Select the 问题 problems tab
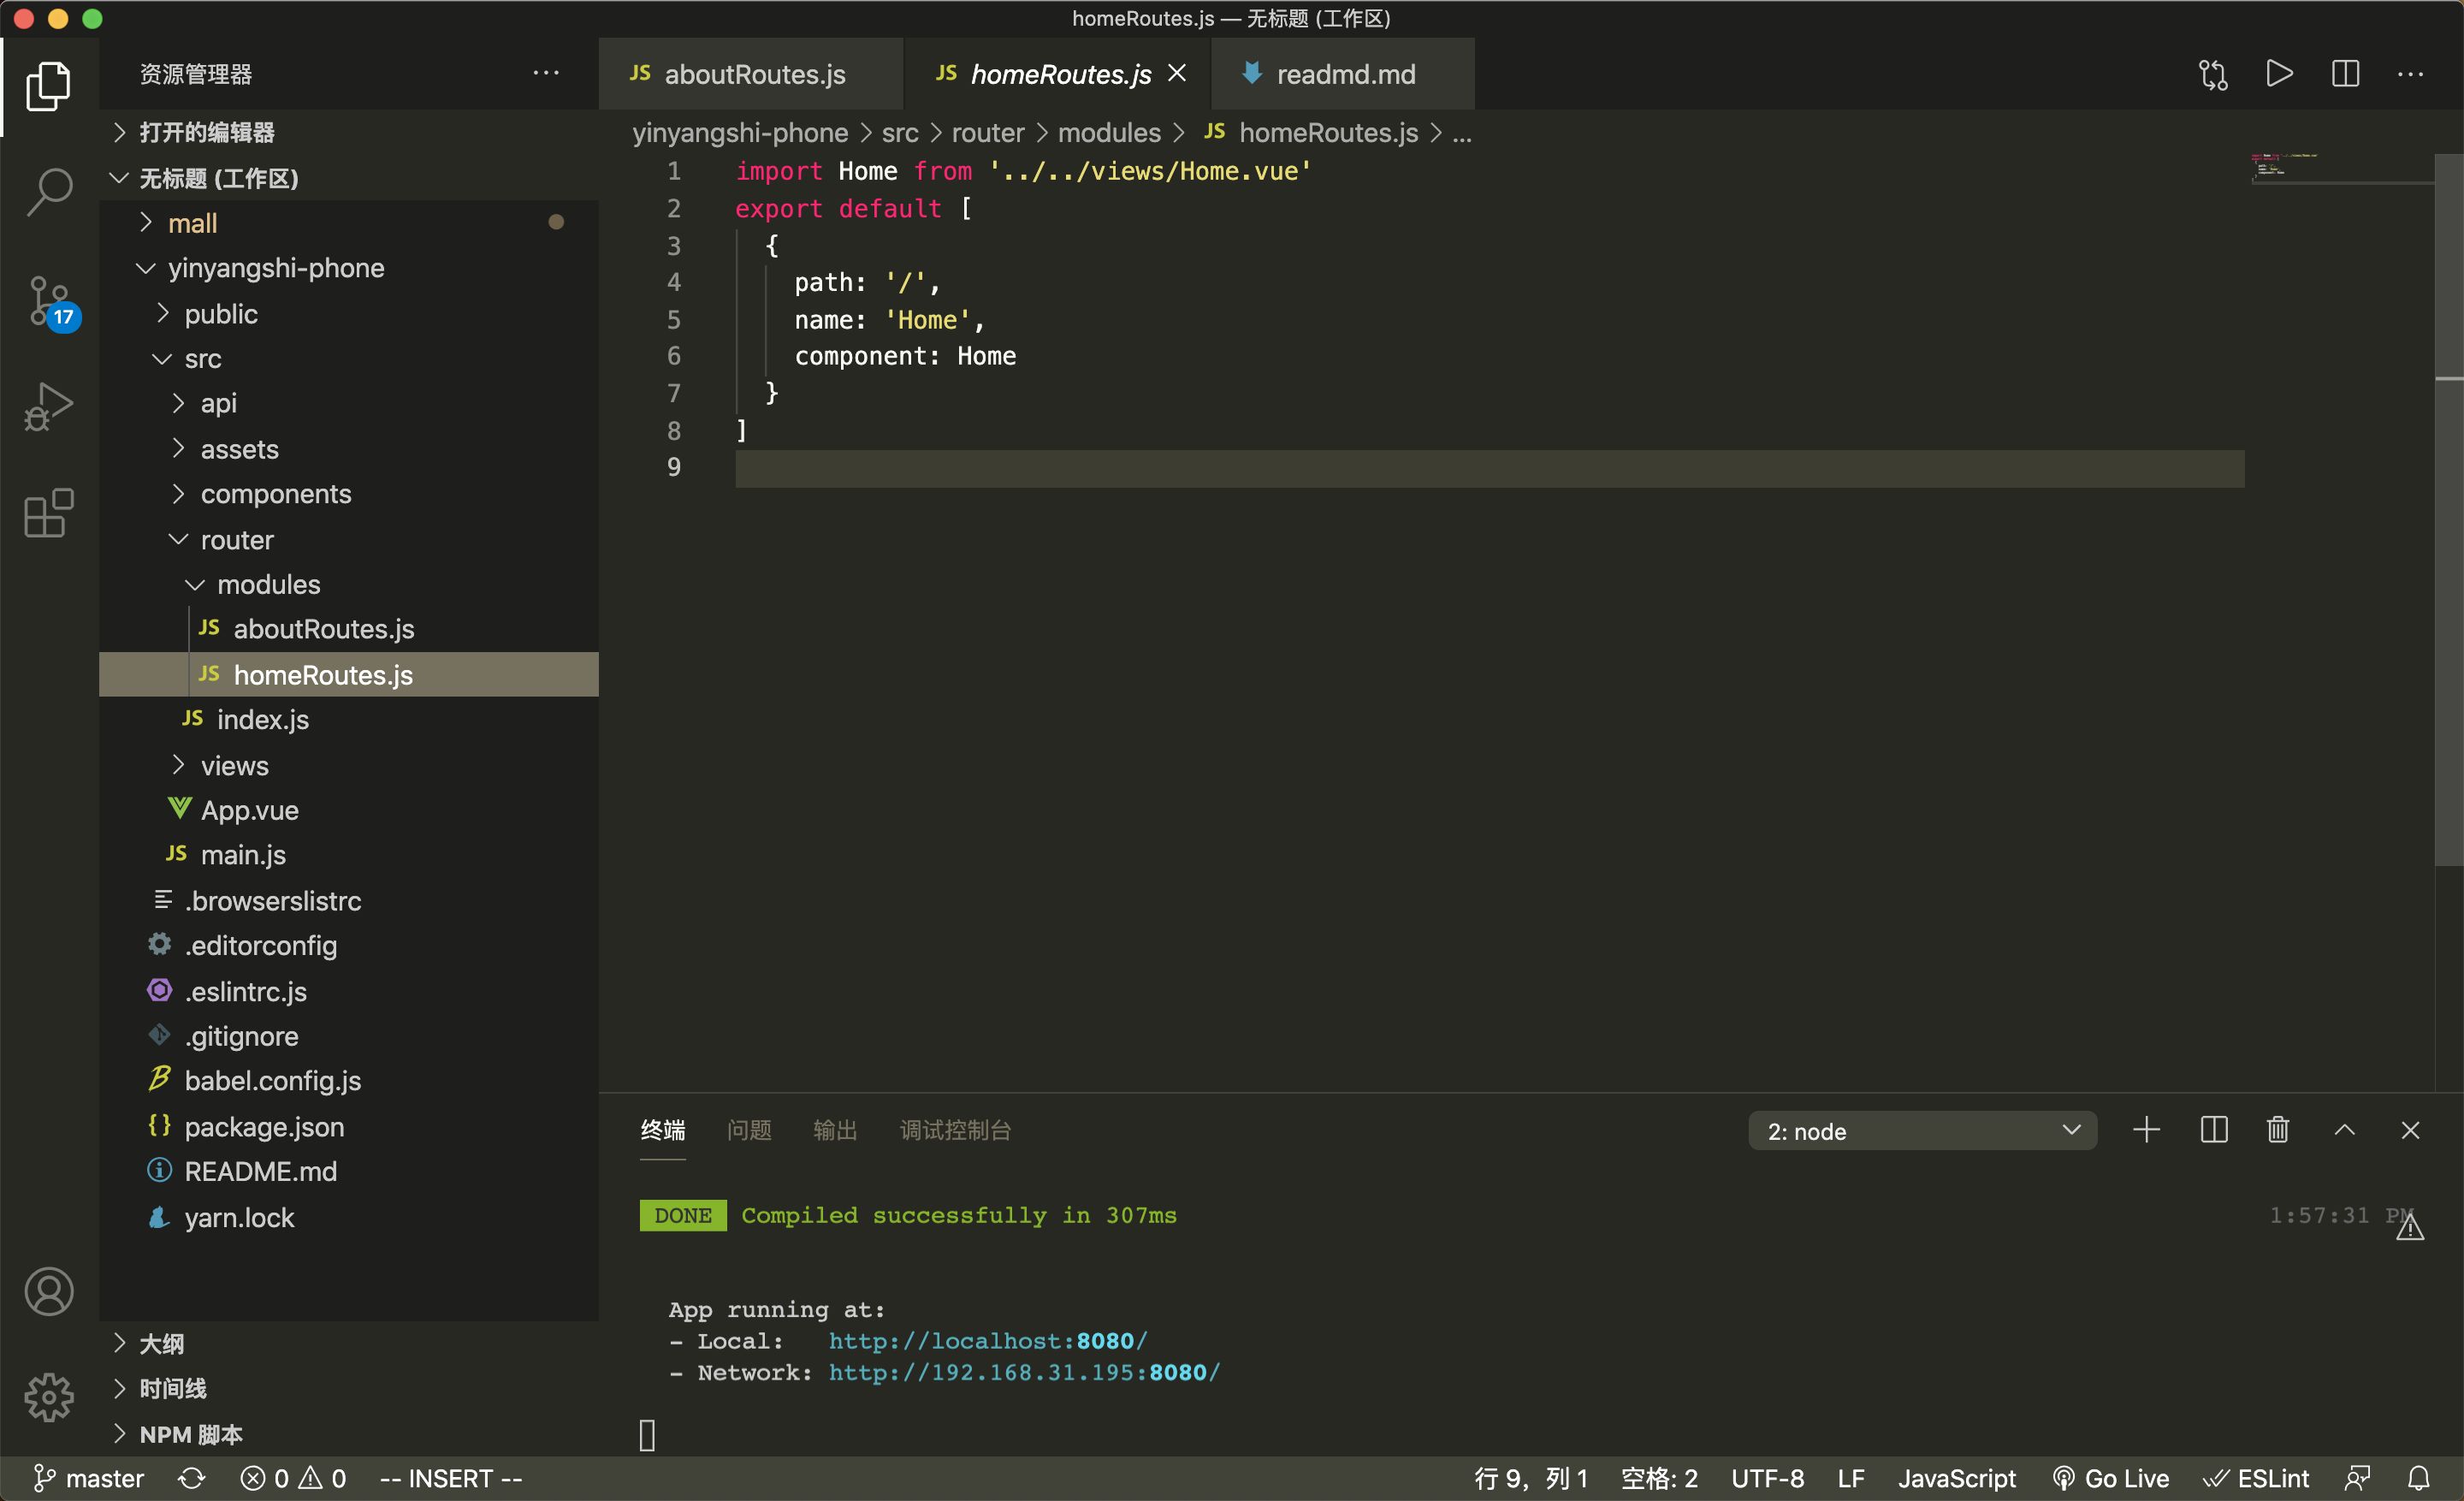2464x1501 pixels. tap(749, 1130)
